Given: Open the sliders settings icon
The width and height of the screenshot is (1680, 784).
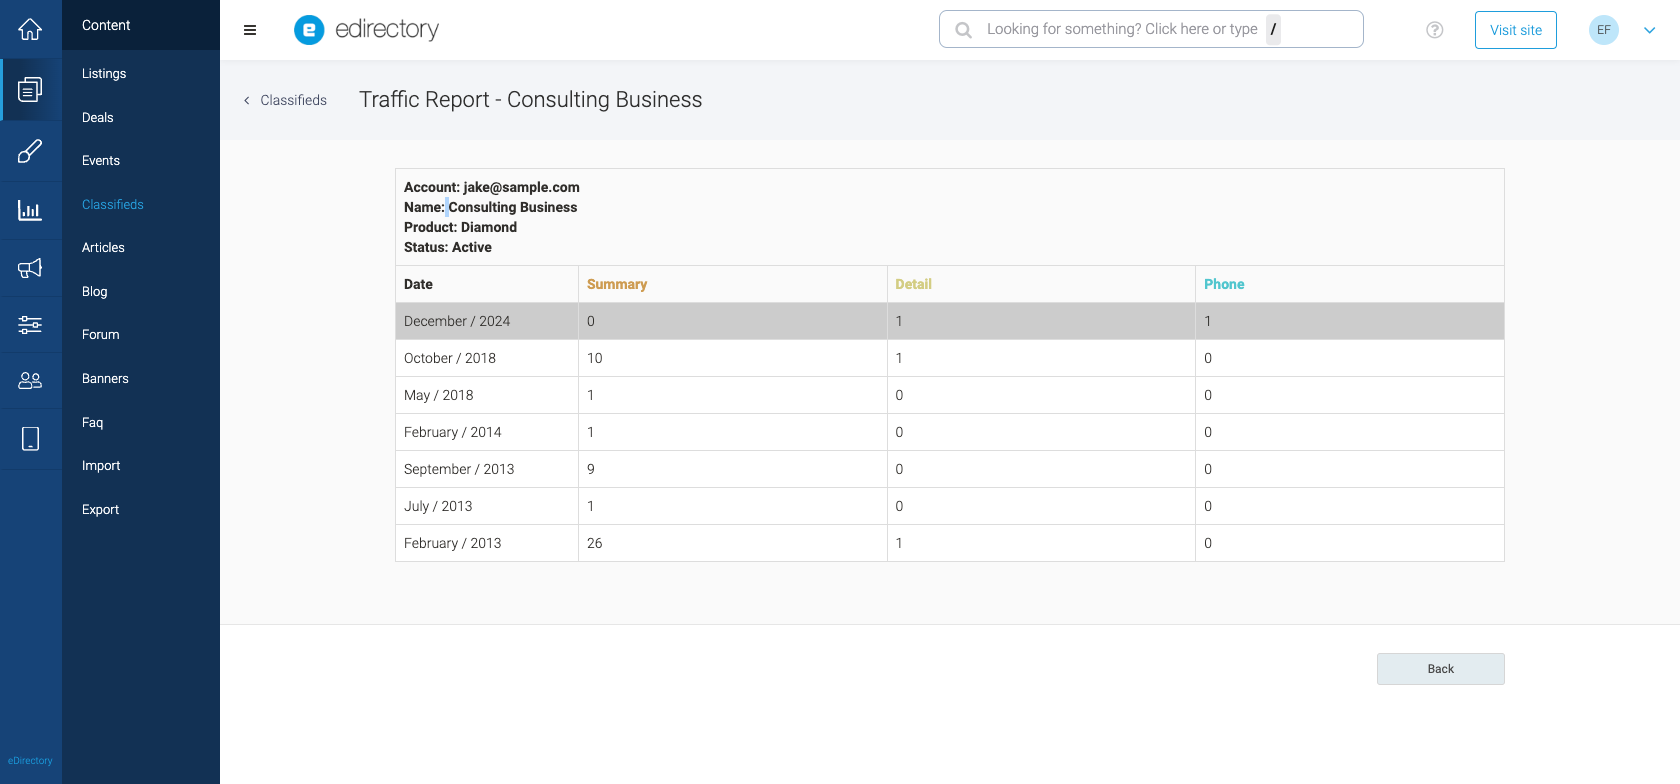Looking at the screenshot, I should click(x=30, y=324).
